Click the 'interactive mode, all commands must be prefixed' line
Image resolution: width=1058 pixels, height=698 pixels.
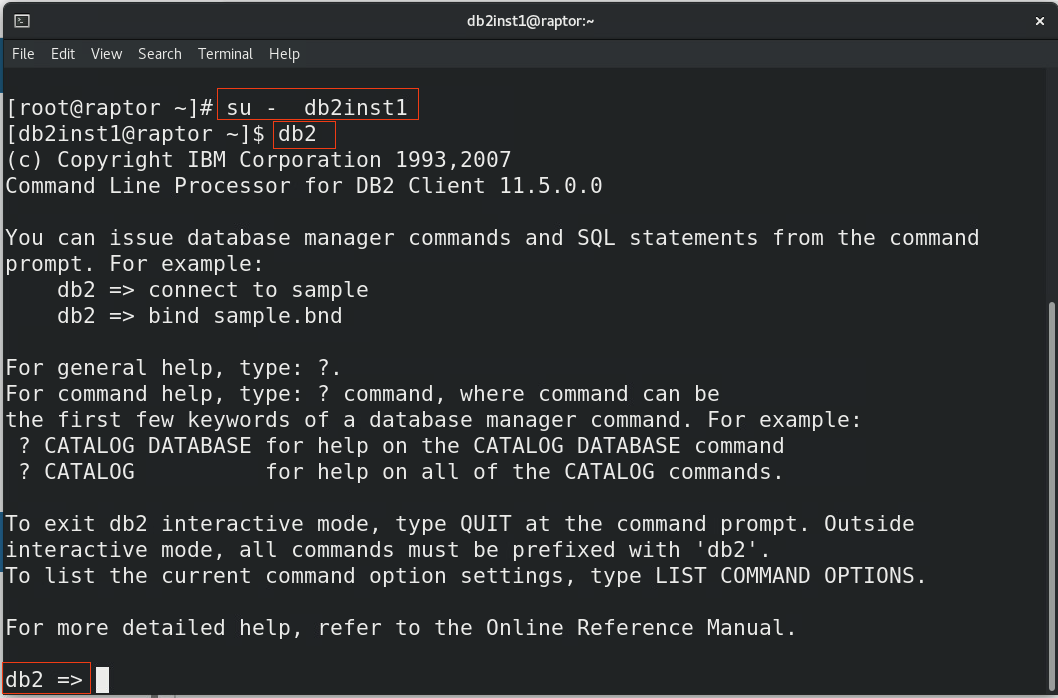[x=388, y=549]
